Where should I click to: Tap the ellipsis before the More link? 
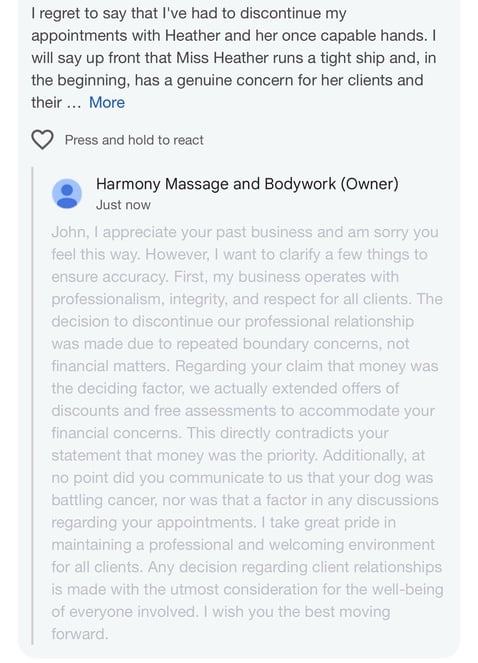(74, 103)
